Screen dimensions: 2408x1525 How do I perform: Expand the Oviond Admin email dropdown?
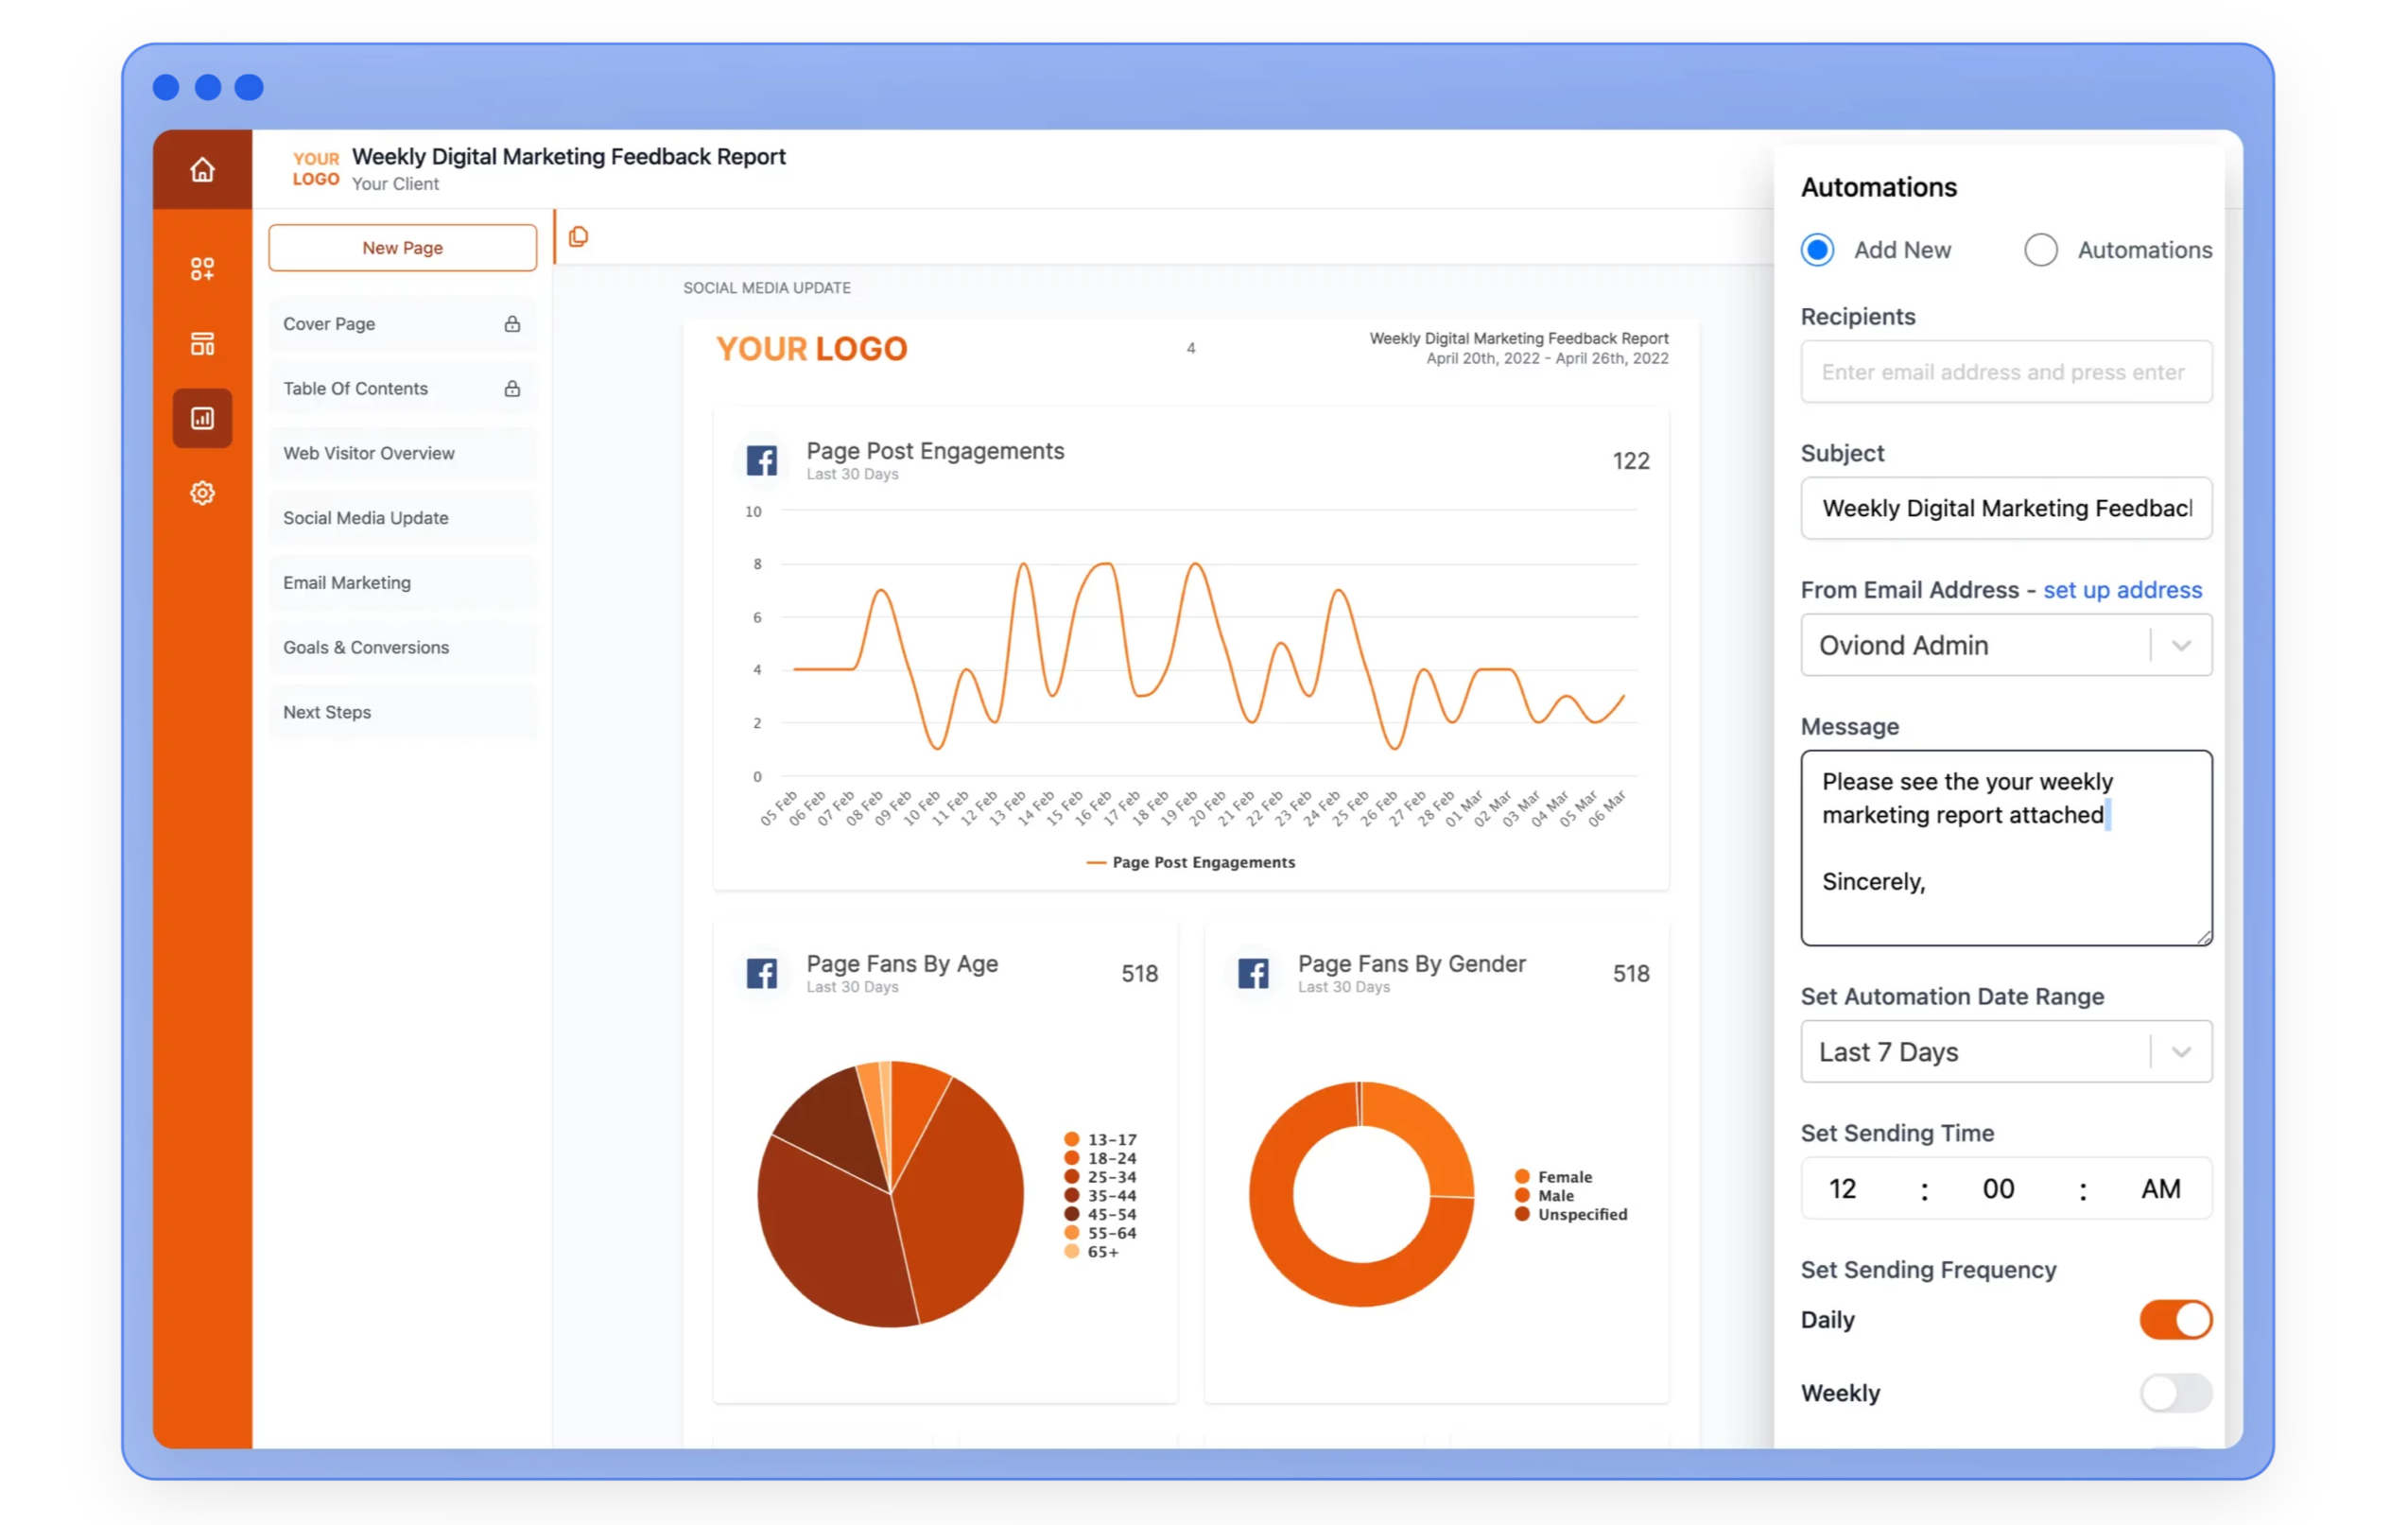tap(2181, 646)
